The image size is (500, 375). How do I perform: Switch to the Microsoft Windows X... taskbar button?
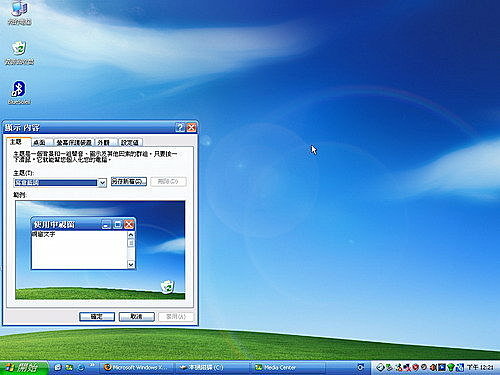137,368
